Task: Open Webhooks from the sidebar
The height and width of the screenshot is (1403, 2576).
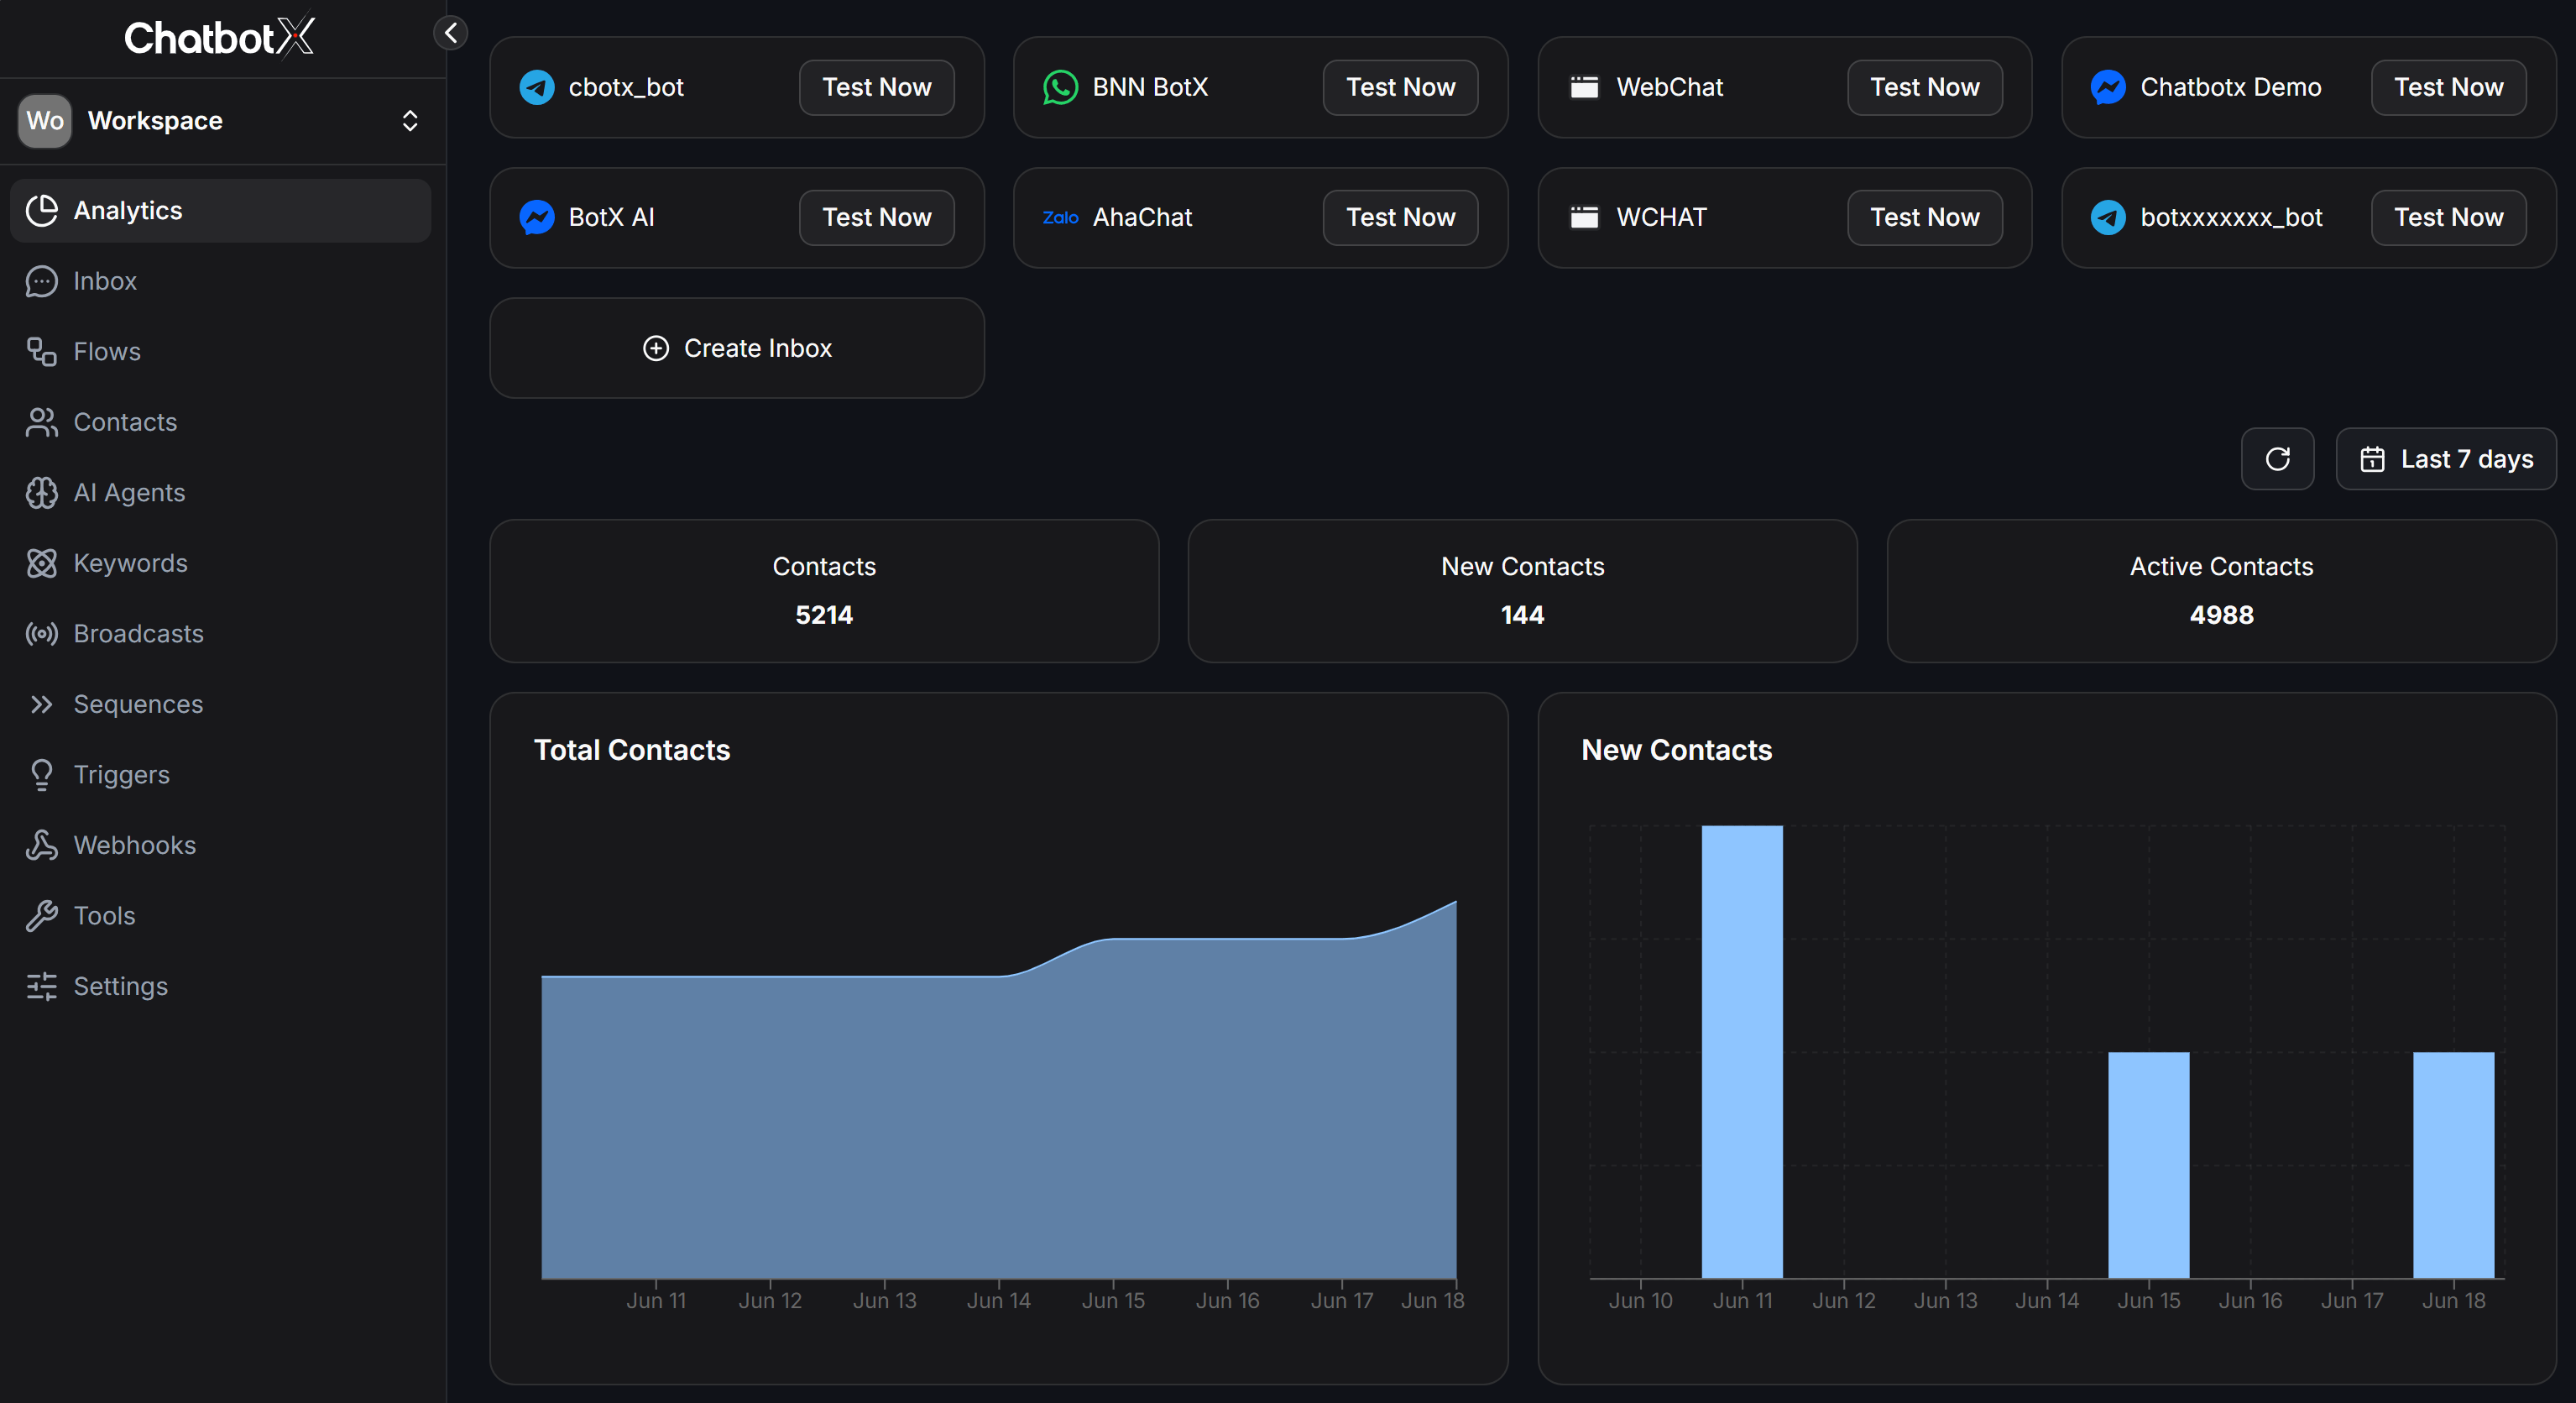Action: click(x=221, y=845)
